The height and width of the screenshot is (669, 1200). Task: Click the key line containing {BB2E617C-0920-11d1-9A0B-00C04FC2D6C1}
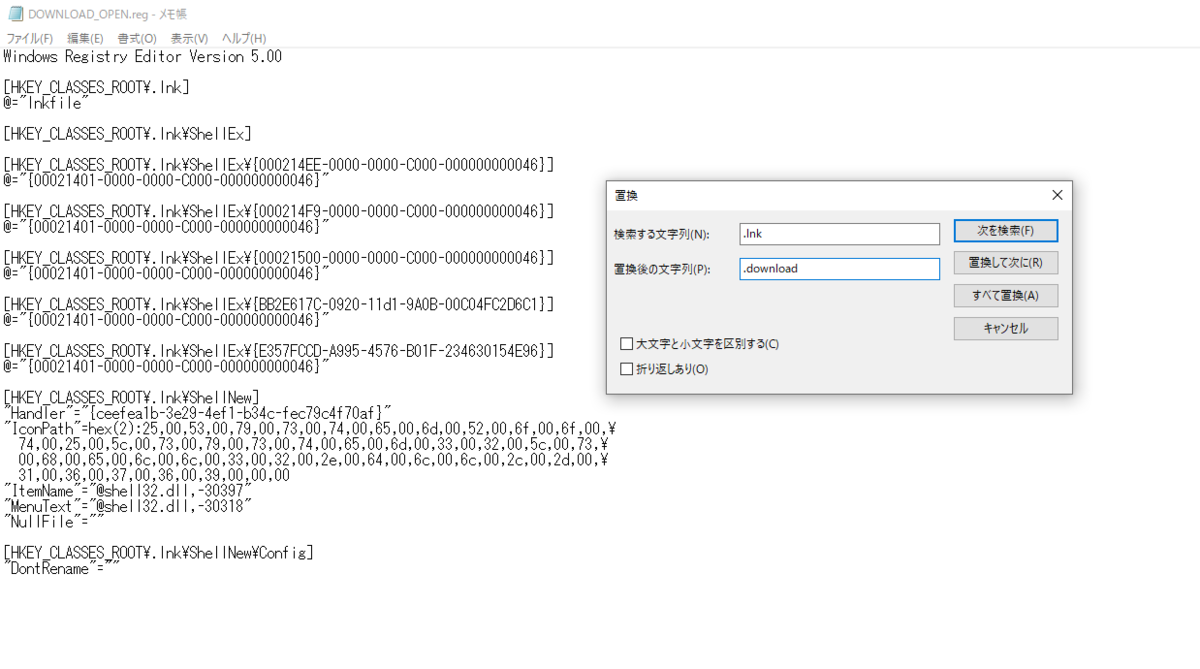tap(279, 304)
